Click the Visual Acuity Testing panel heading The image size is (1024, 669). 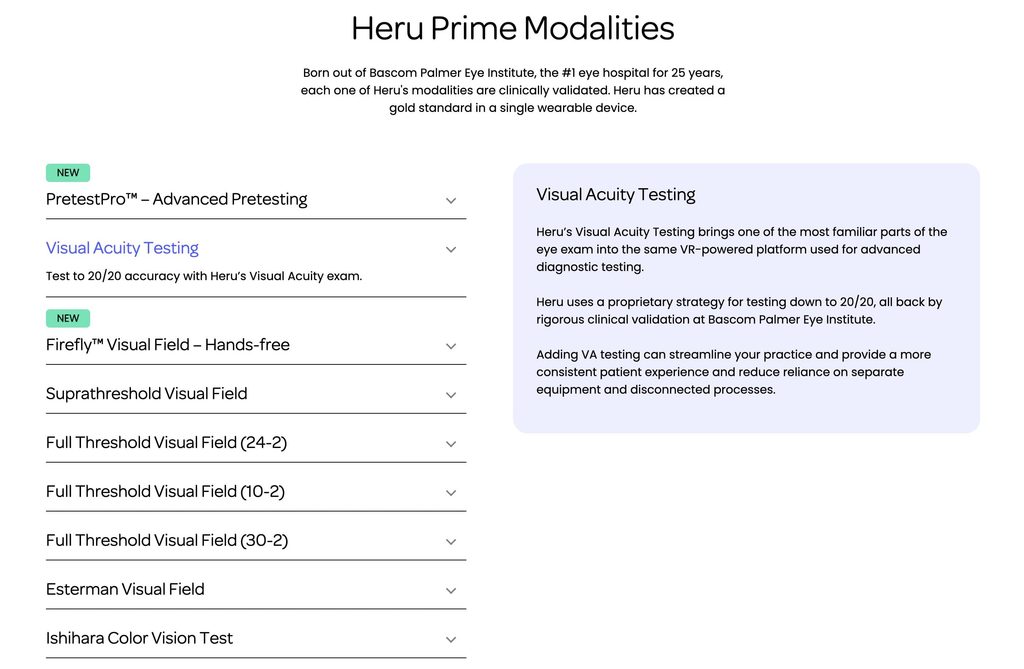tap(616, 195)
